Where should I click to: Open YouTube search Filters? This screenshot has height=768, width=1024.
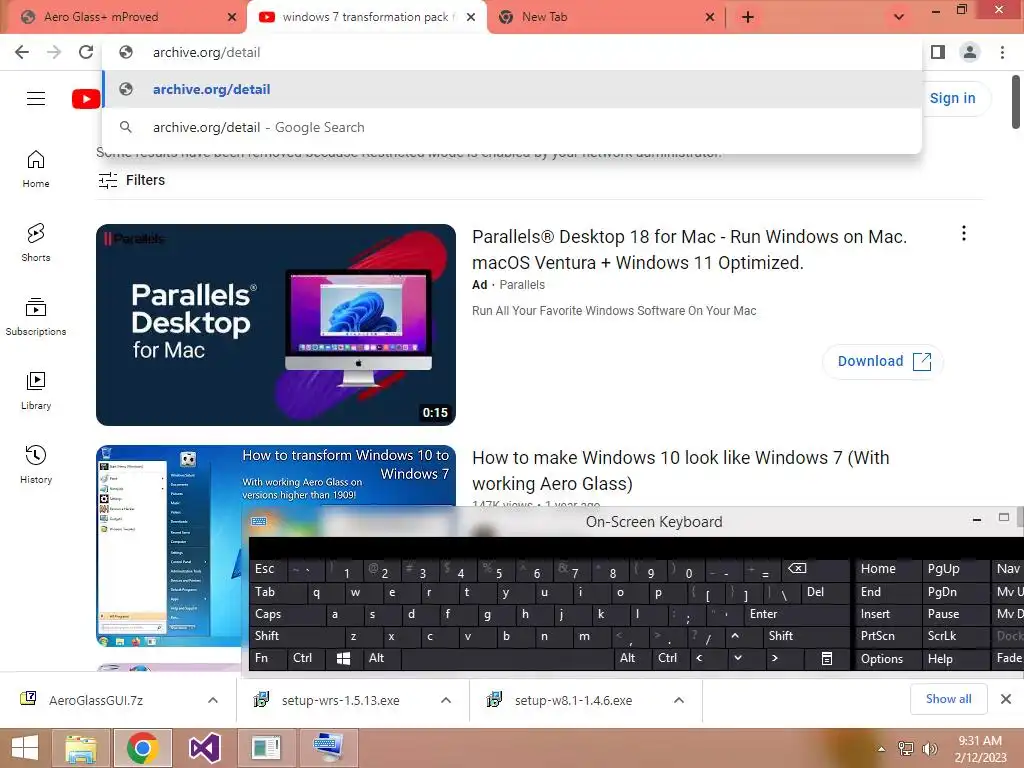point(132,180)
